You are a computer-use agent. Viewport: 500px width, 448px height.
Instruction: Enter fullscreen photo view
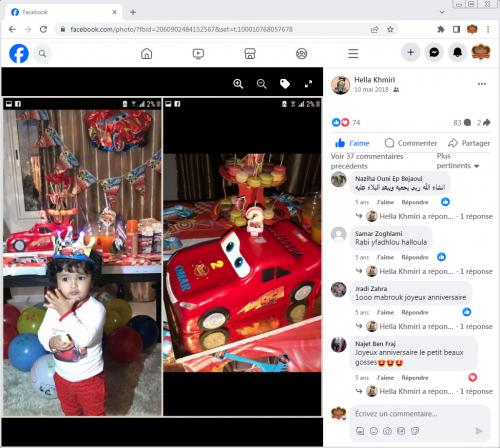(x=308, y=84)
